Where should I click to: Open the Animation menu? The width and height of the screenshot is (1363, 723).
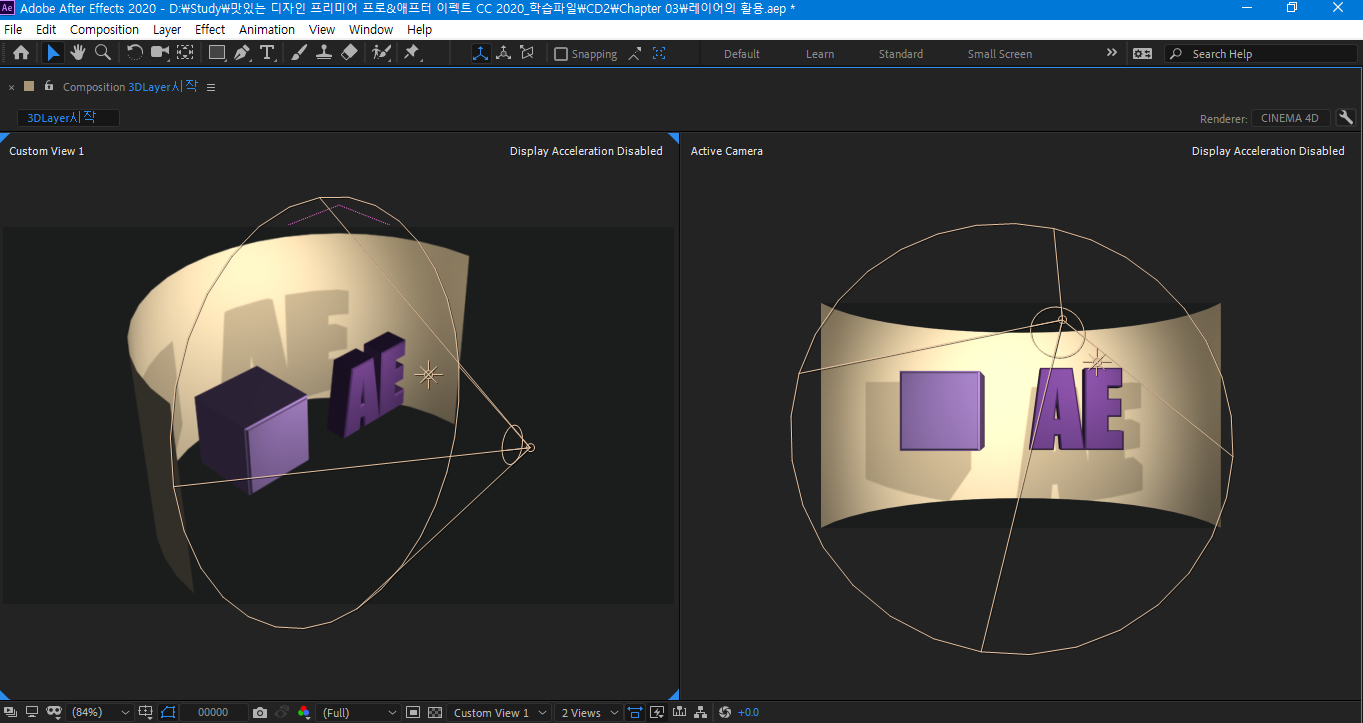pos(267,29)
